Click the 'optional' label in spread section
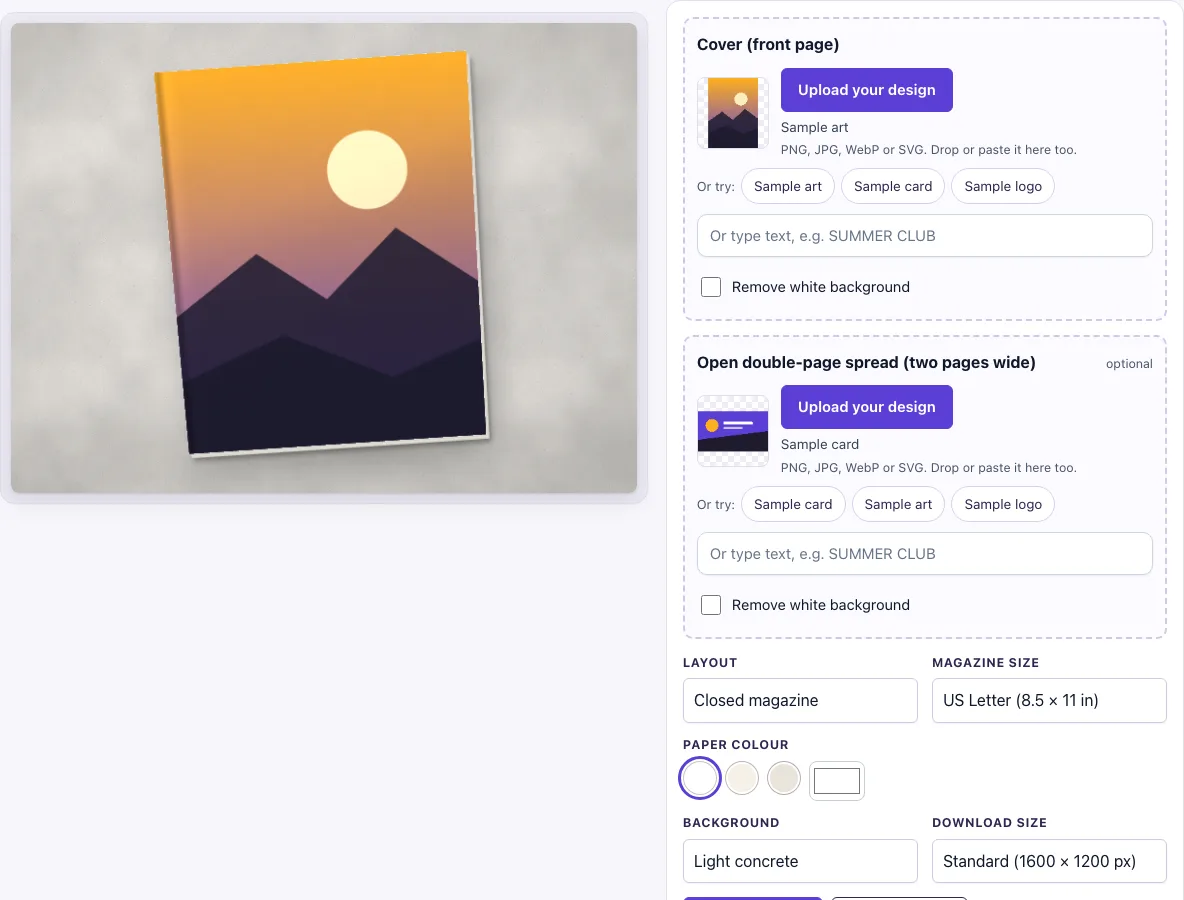This screenshot has height=900, width=1184. pos(1129,364)
